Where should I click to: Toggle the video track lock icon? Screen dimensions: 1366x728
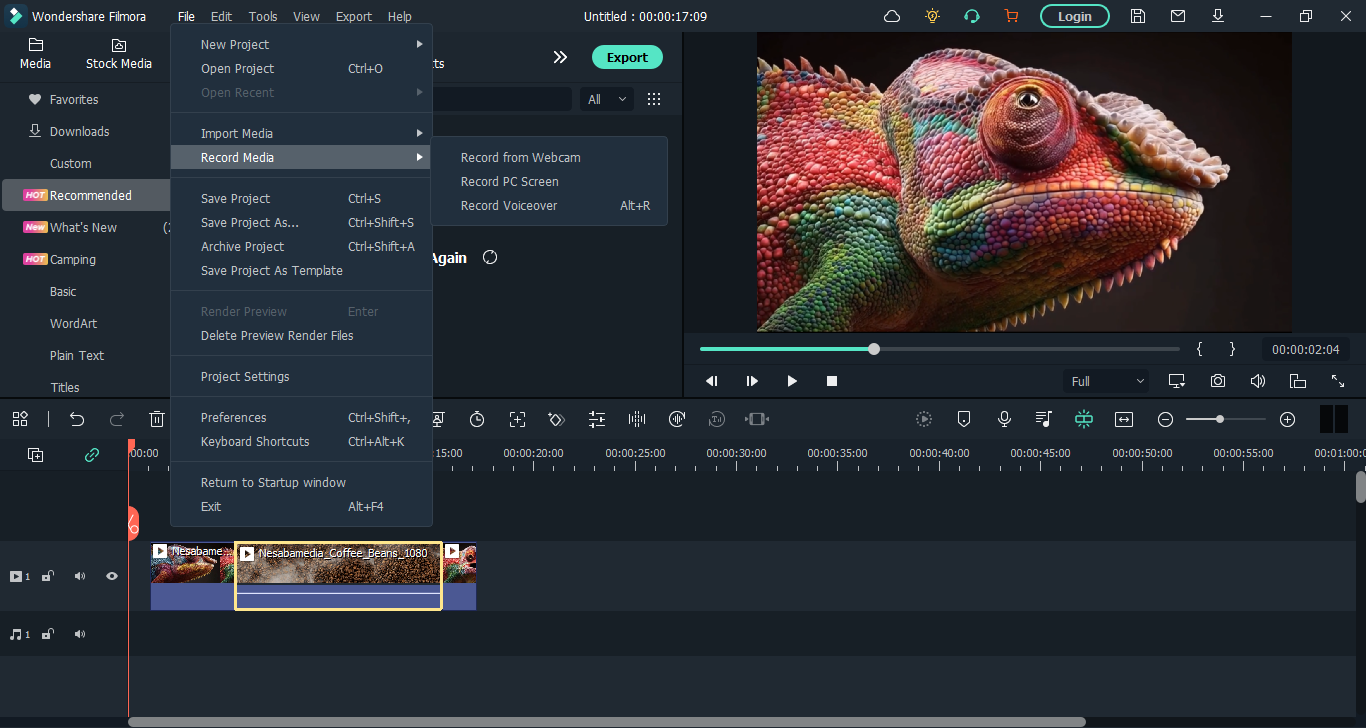pos(48,576)
